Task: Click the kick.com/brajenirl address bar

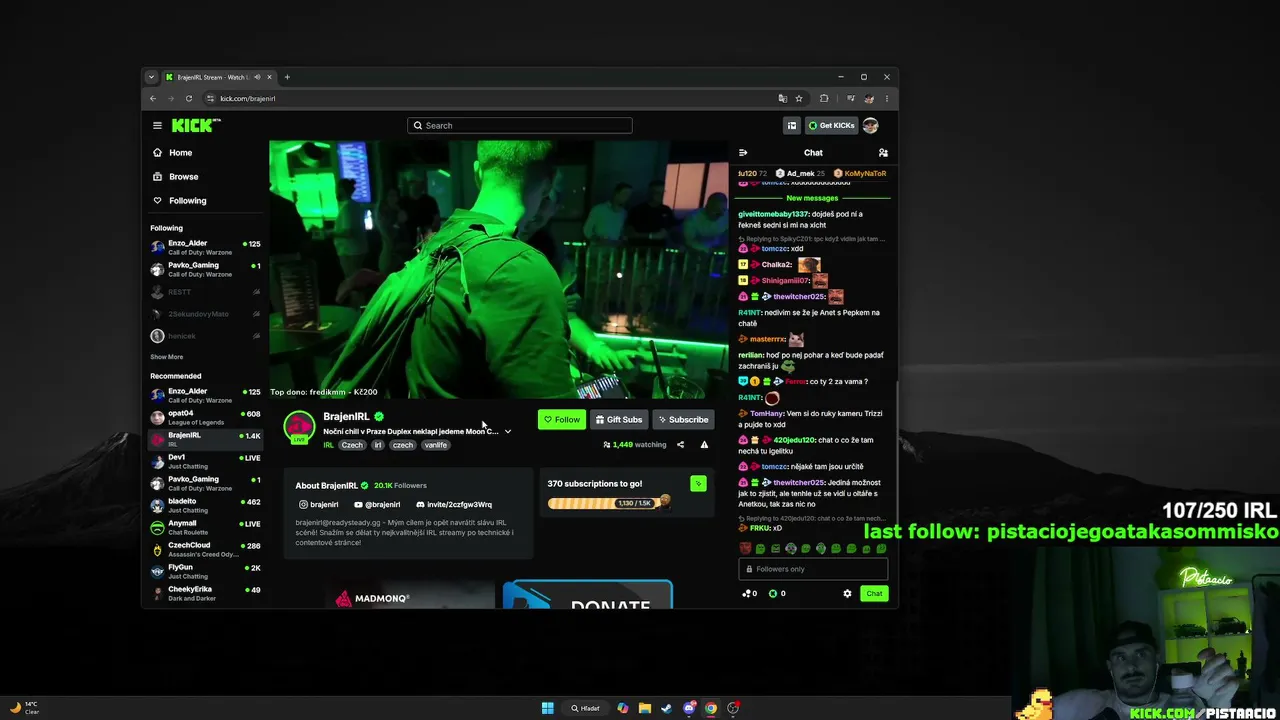Action: (490, 98)
